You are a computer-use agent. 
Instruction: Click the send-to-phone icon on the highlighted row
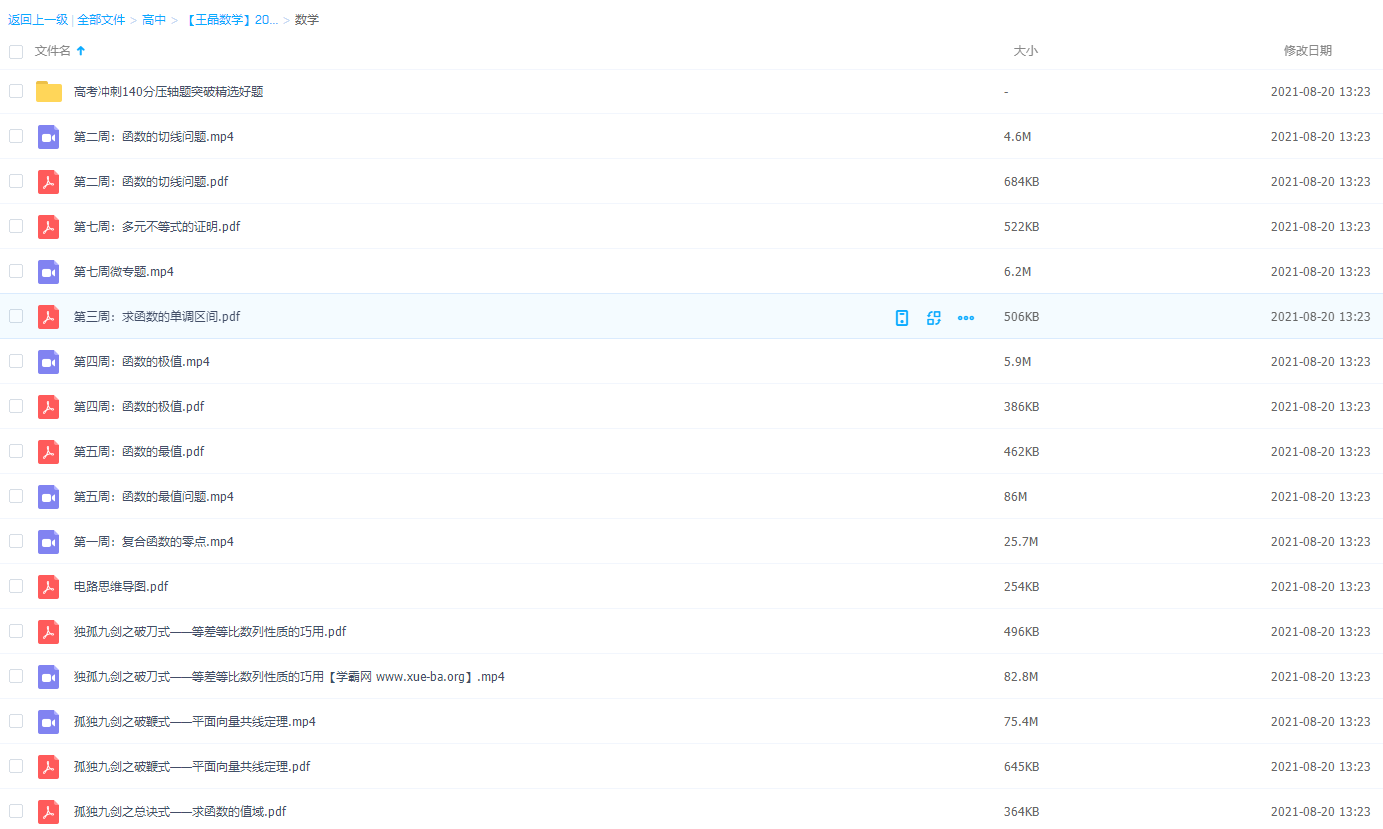coord(901,318)
